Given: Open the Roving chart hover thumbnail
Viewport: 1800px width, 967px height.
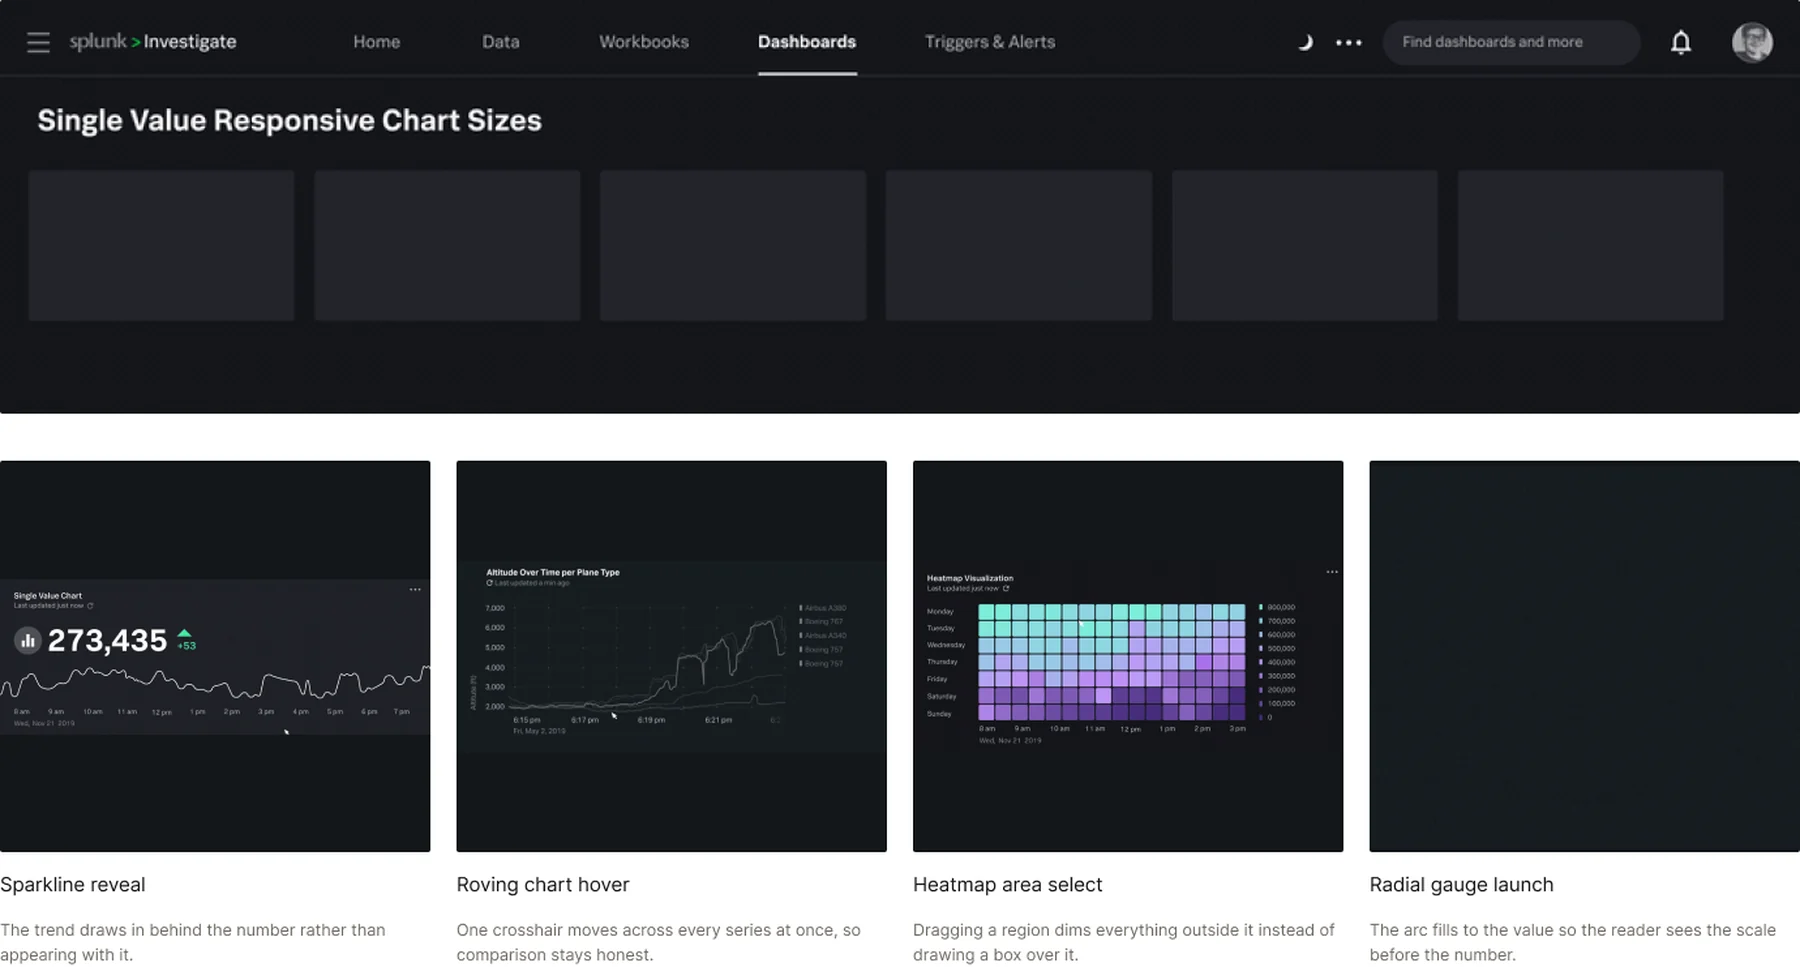Looking at the screenshot, I should pyautogui.click(x=671, y=656).
